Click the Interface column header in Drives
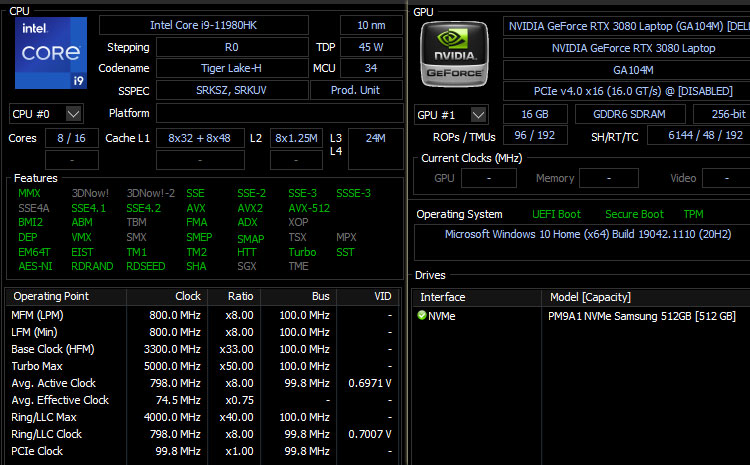The width and height of the screenshot is (750, 465). pos(442,297)
